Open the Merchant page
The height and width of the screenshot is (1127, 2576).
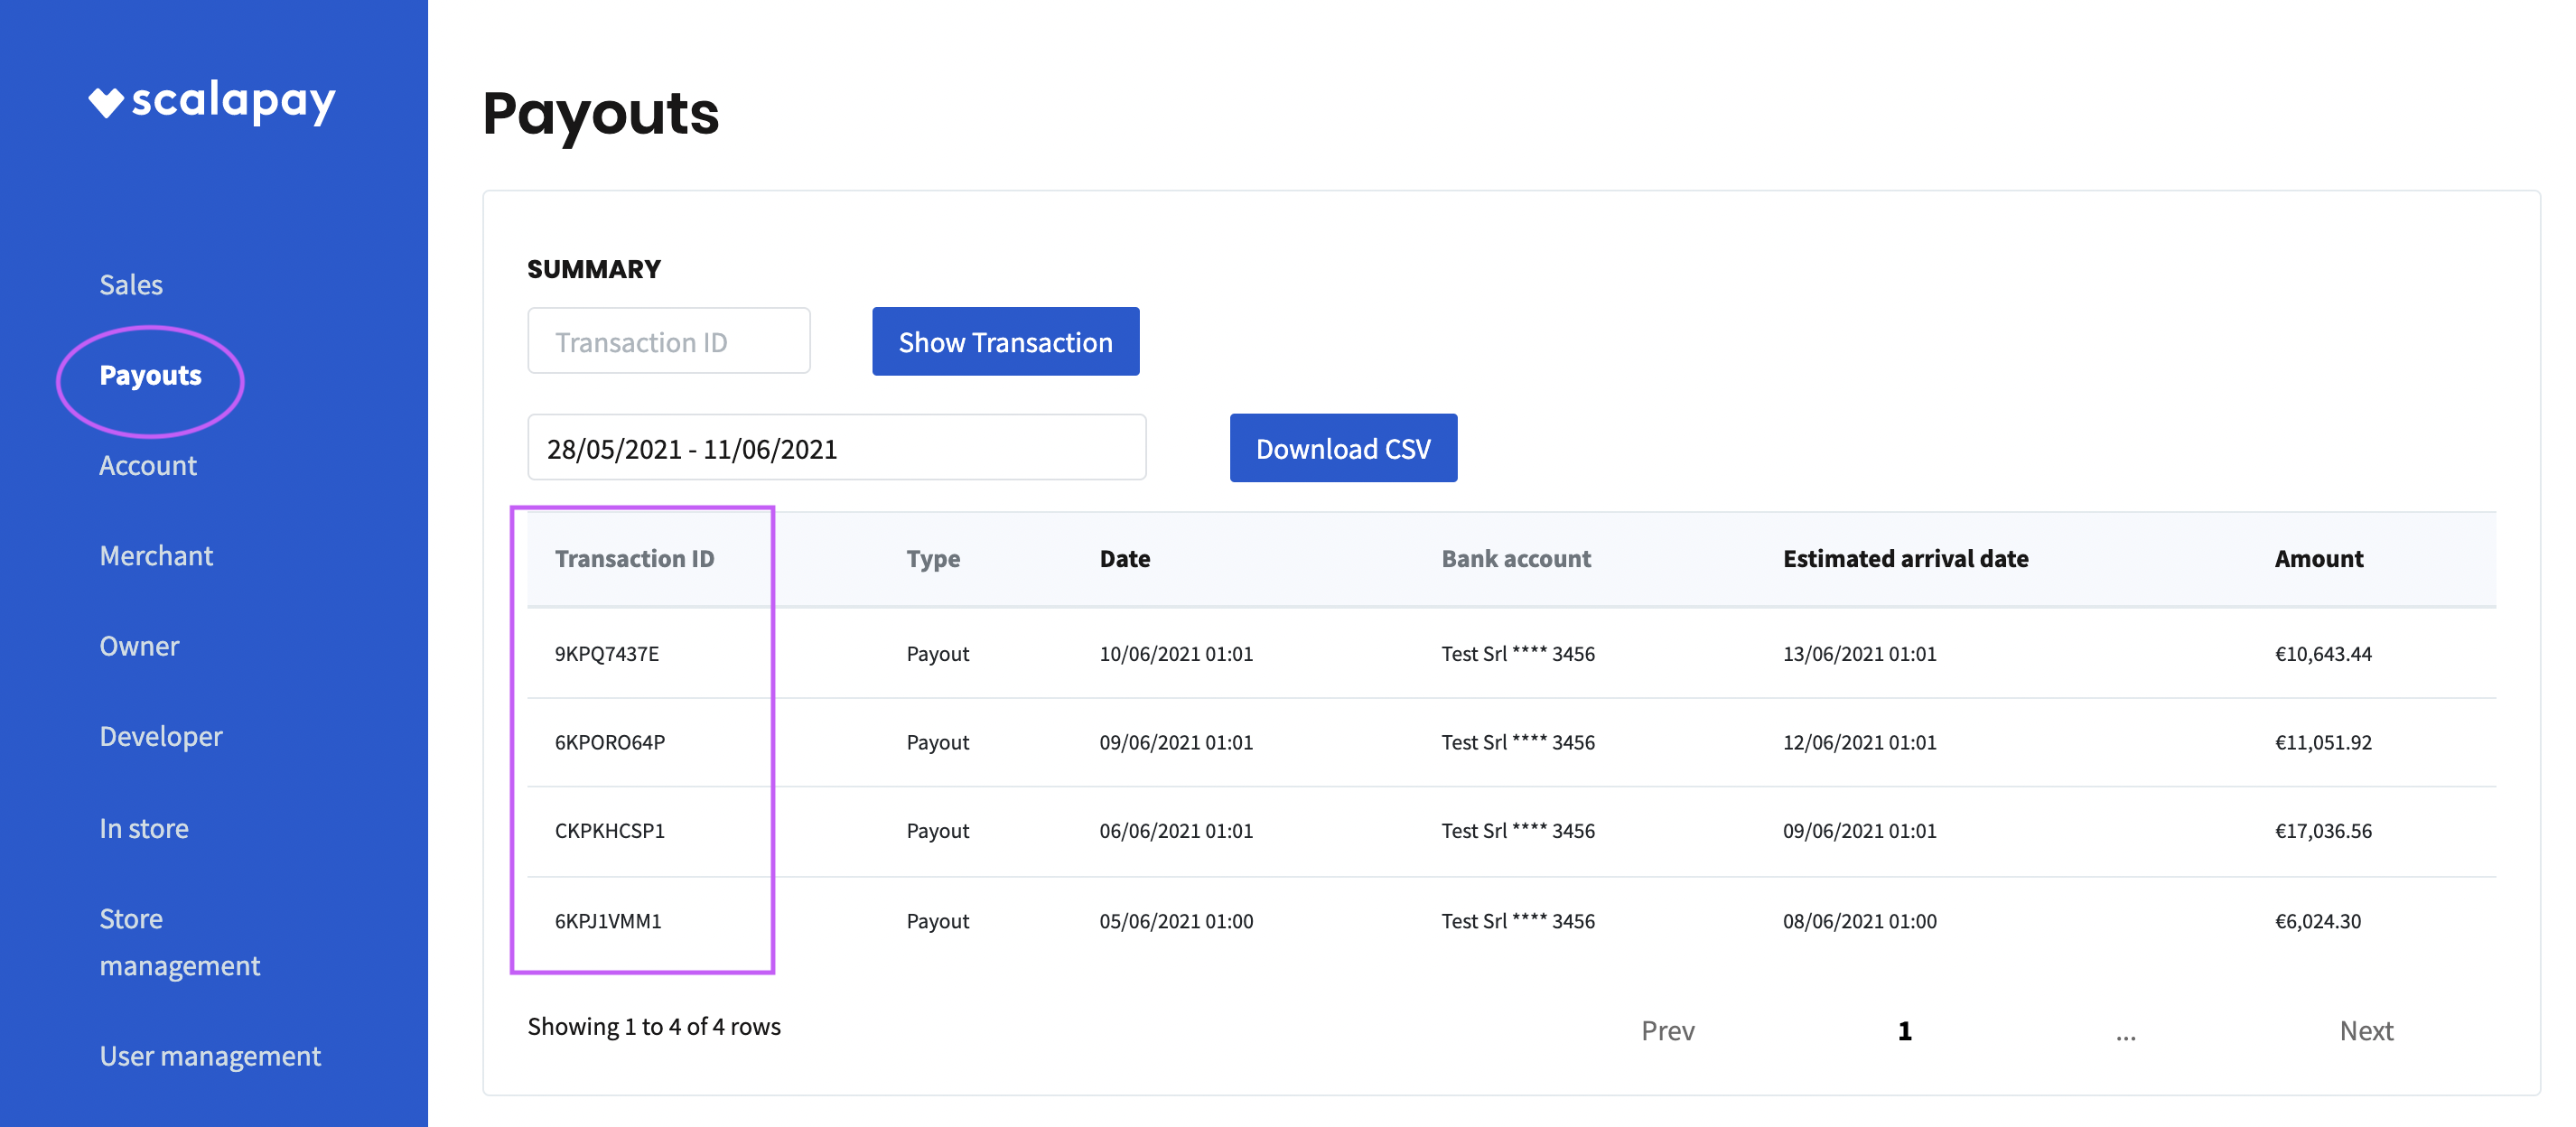tap(156, 556)
